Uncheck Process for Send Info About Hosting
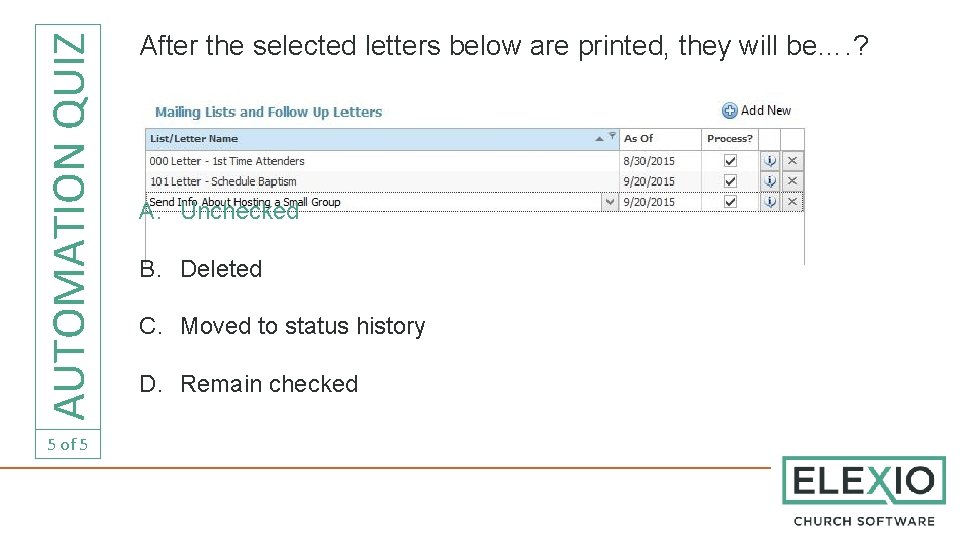Viewport: 960px width, 540px height. coord(730,202)
